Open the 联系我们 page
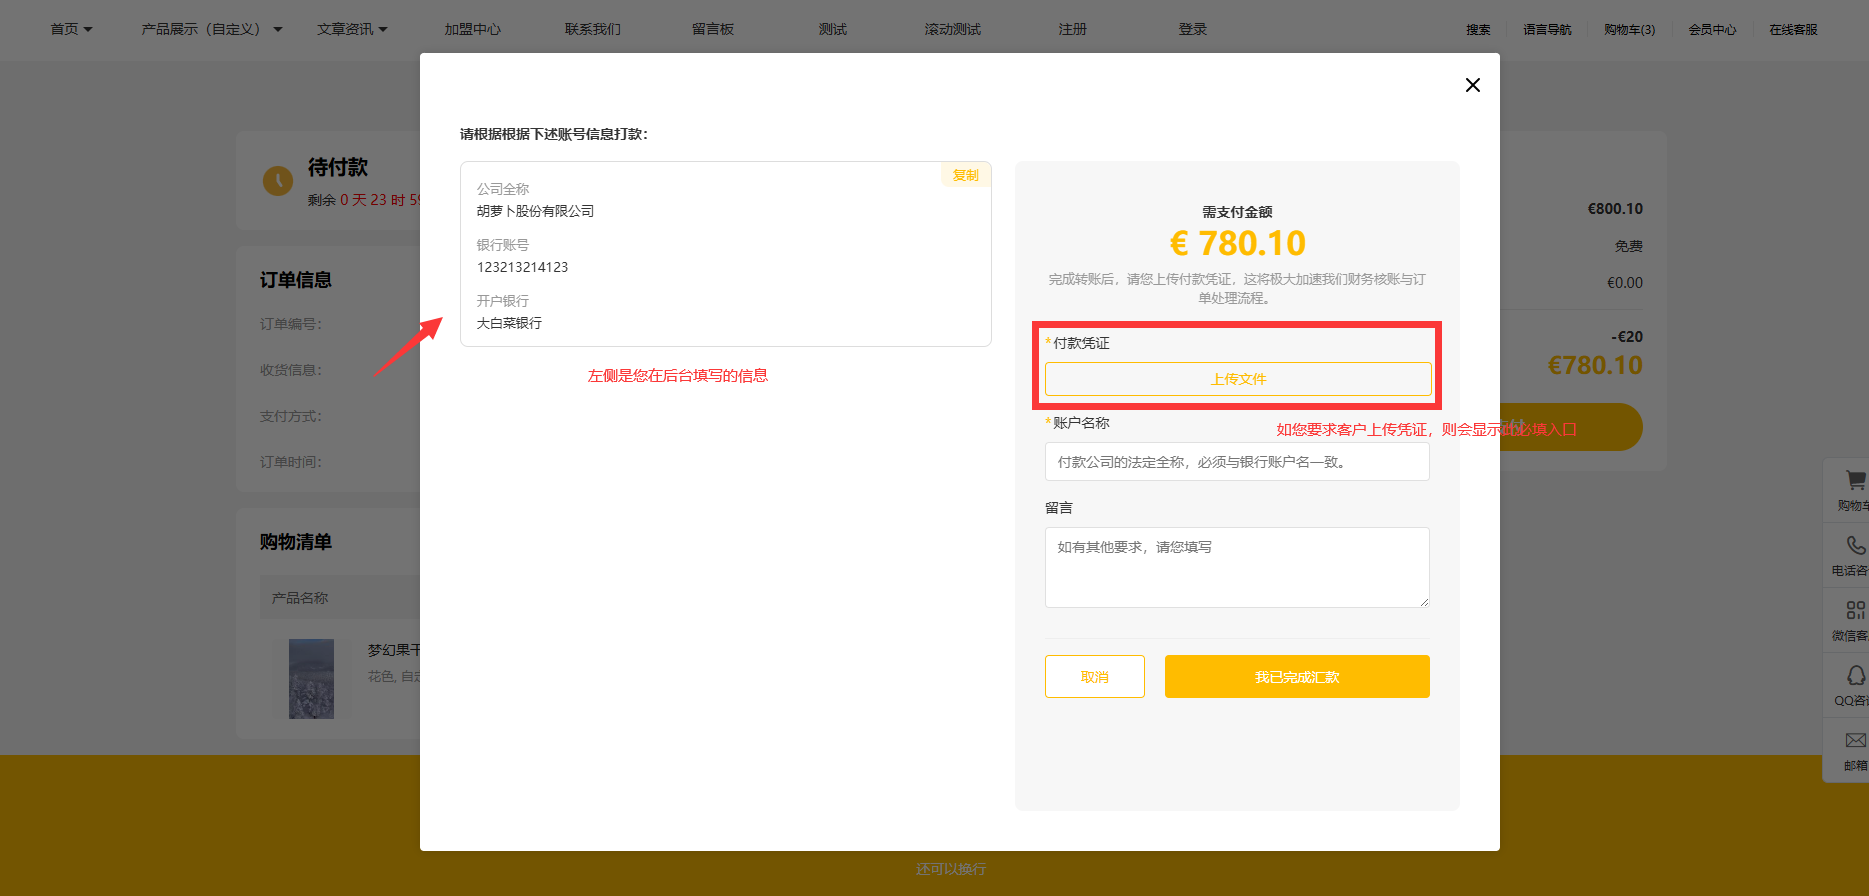 [x=593, y=29]
